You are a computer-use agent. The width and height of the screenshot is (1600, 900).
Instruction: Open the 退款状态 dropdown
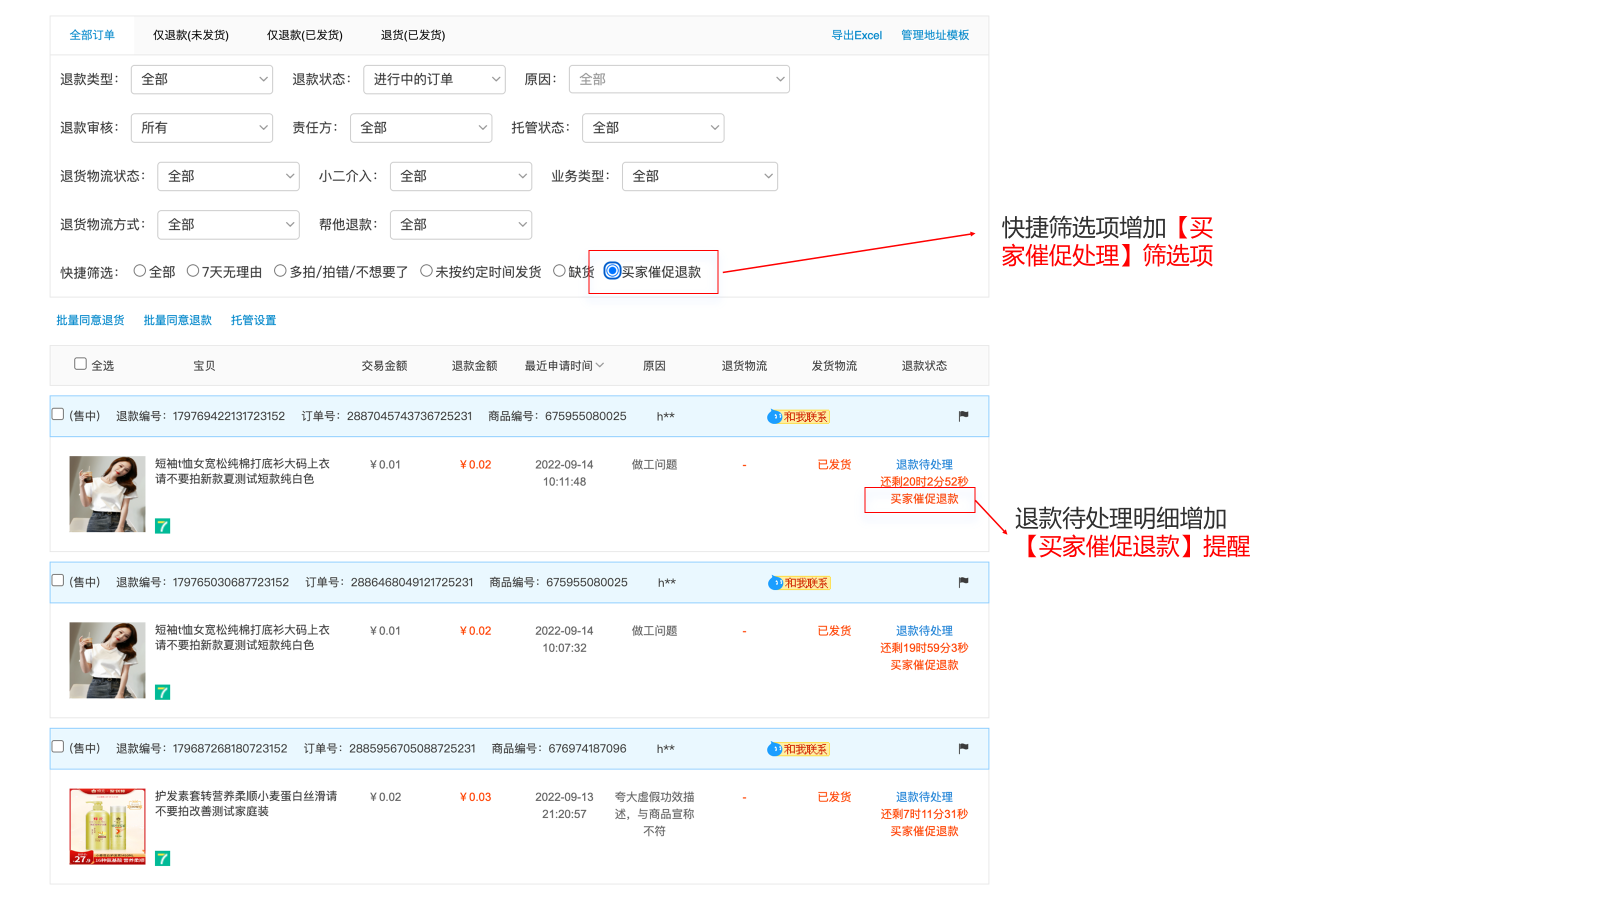pyautogui.click(x=434, y=79)
